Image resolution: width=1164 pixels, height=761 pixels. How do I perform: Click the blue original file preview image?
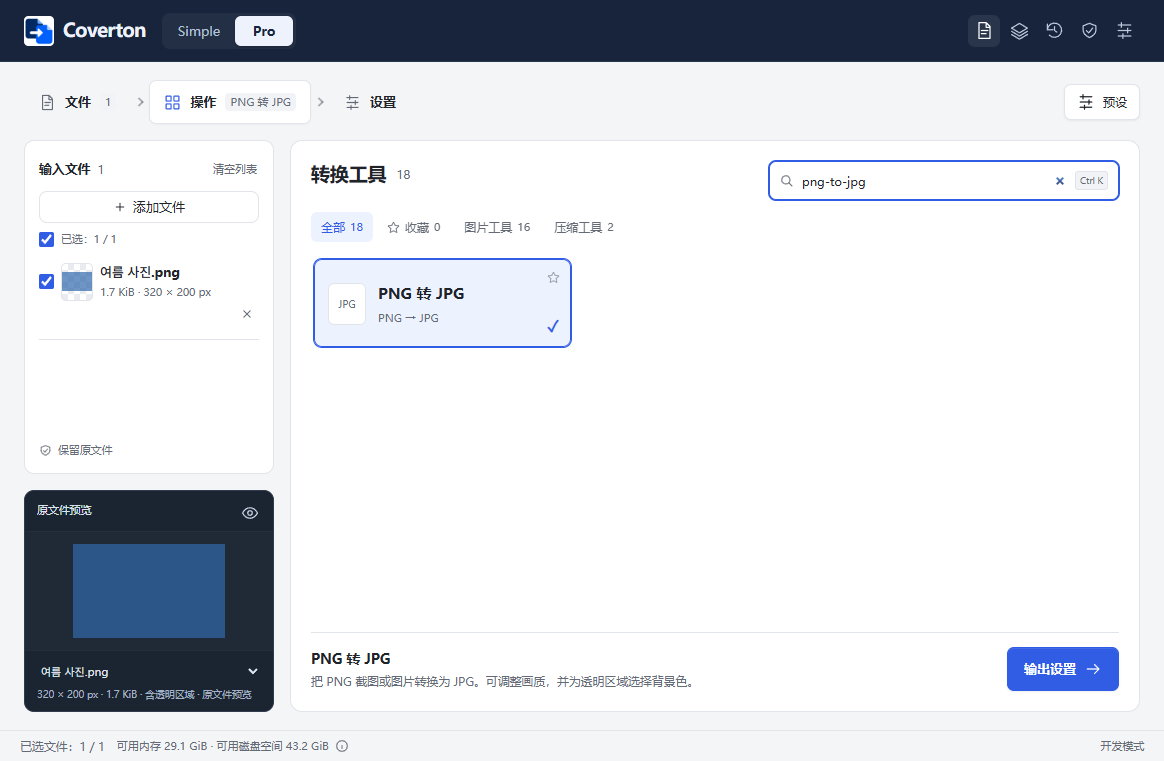click(149, 591)
